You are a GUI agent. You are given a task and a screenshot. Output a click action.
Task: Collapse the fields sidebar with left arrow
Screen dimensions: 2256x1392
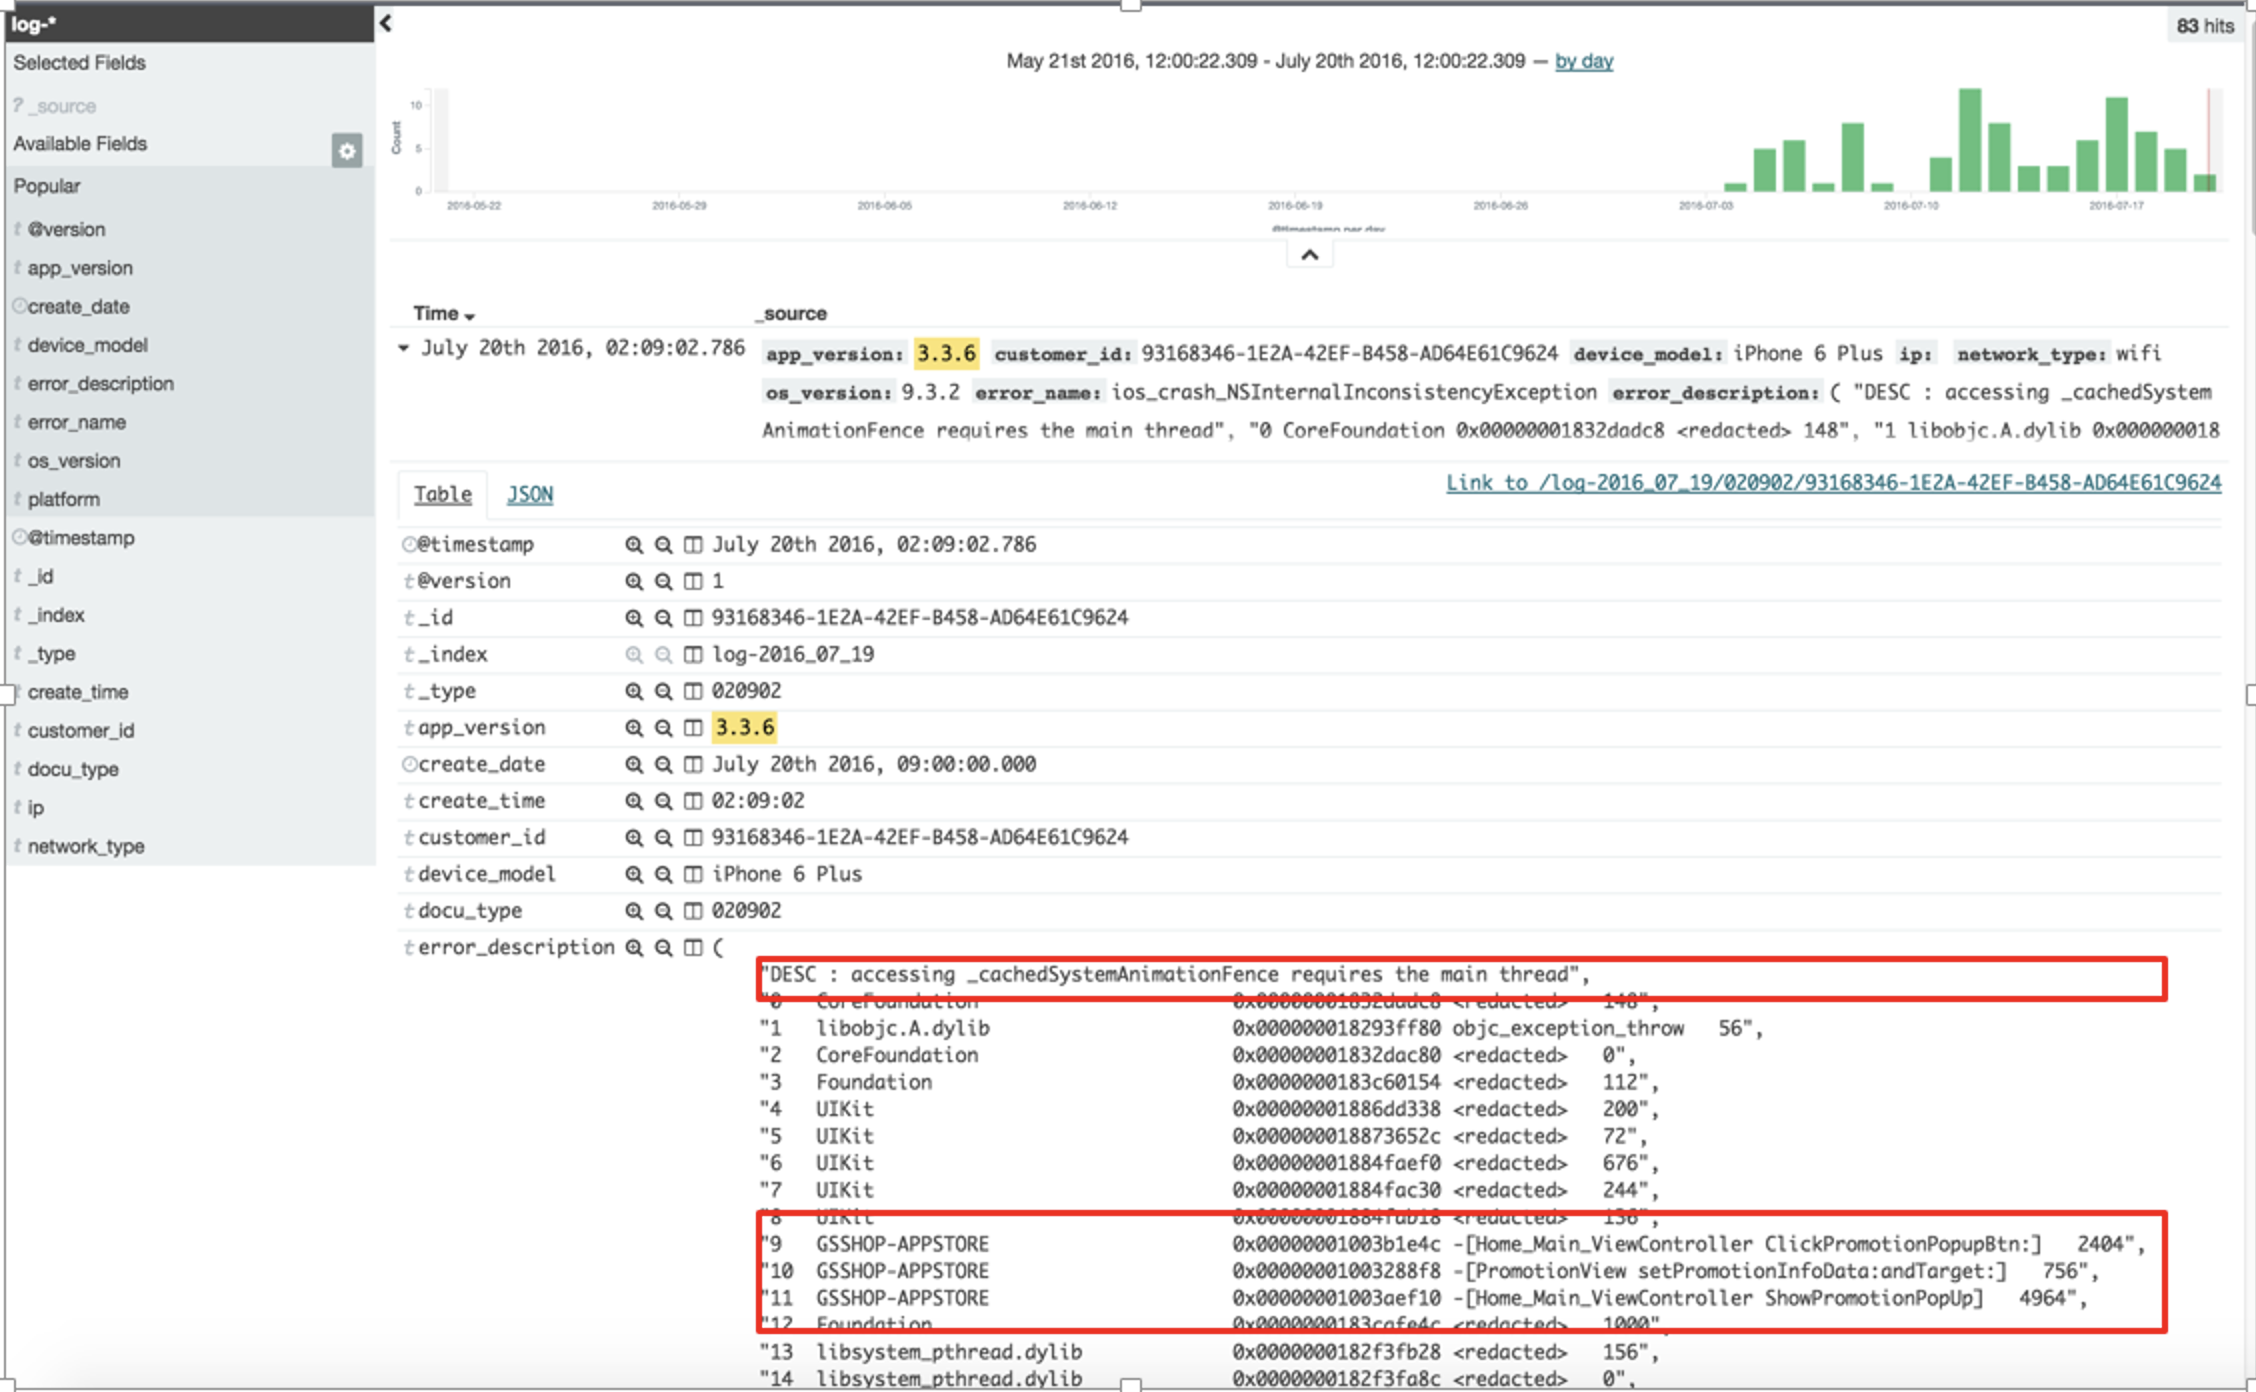point(385,22)
